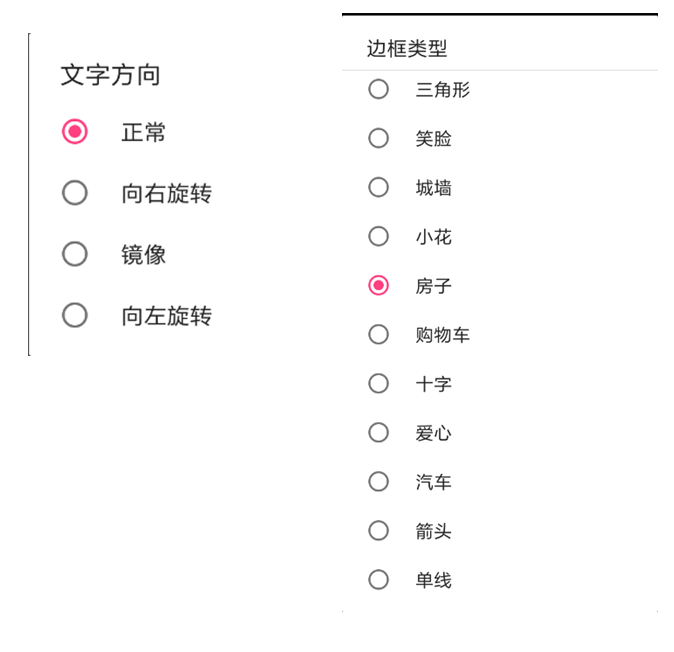Choose 单线 border type option
Viewport: 674px width, 652px height.
[378, 579]
